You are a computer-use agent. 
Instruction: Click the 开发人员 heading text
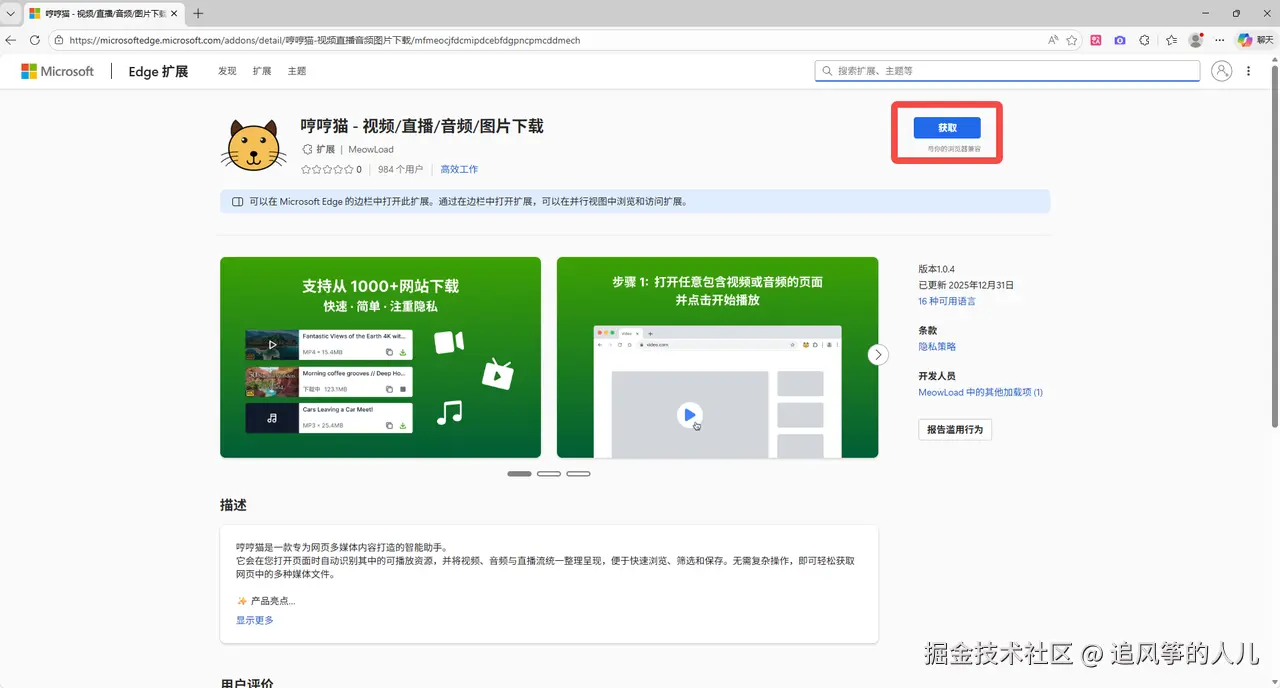(938, 376)
